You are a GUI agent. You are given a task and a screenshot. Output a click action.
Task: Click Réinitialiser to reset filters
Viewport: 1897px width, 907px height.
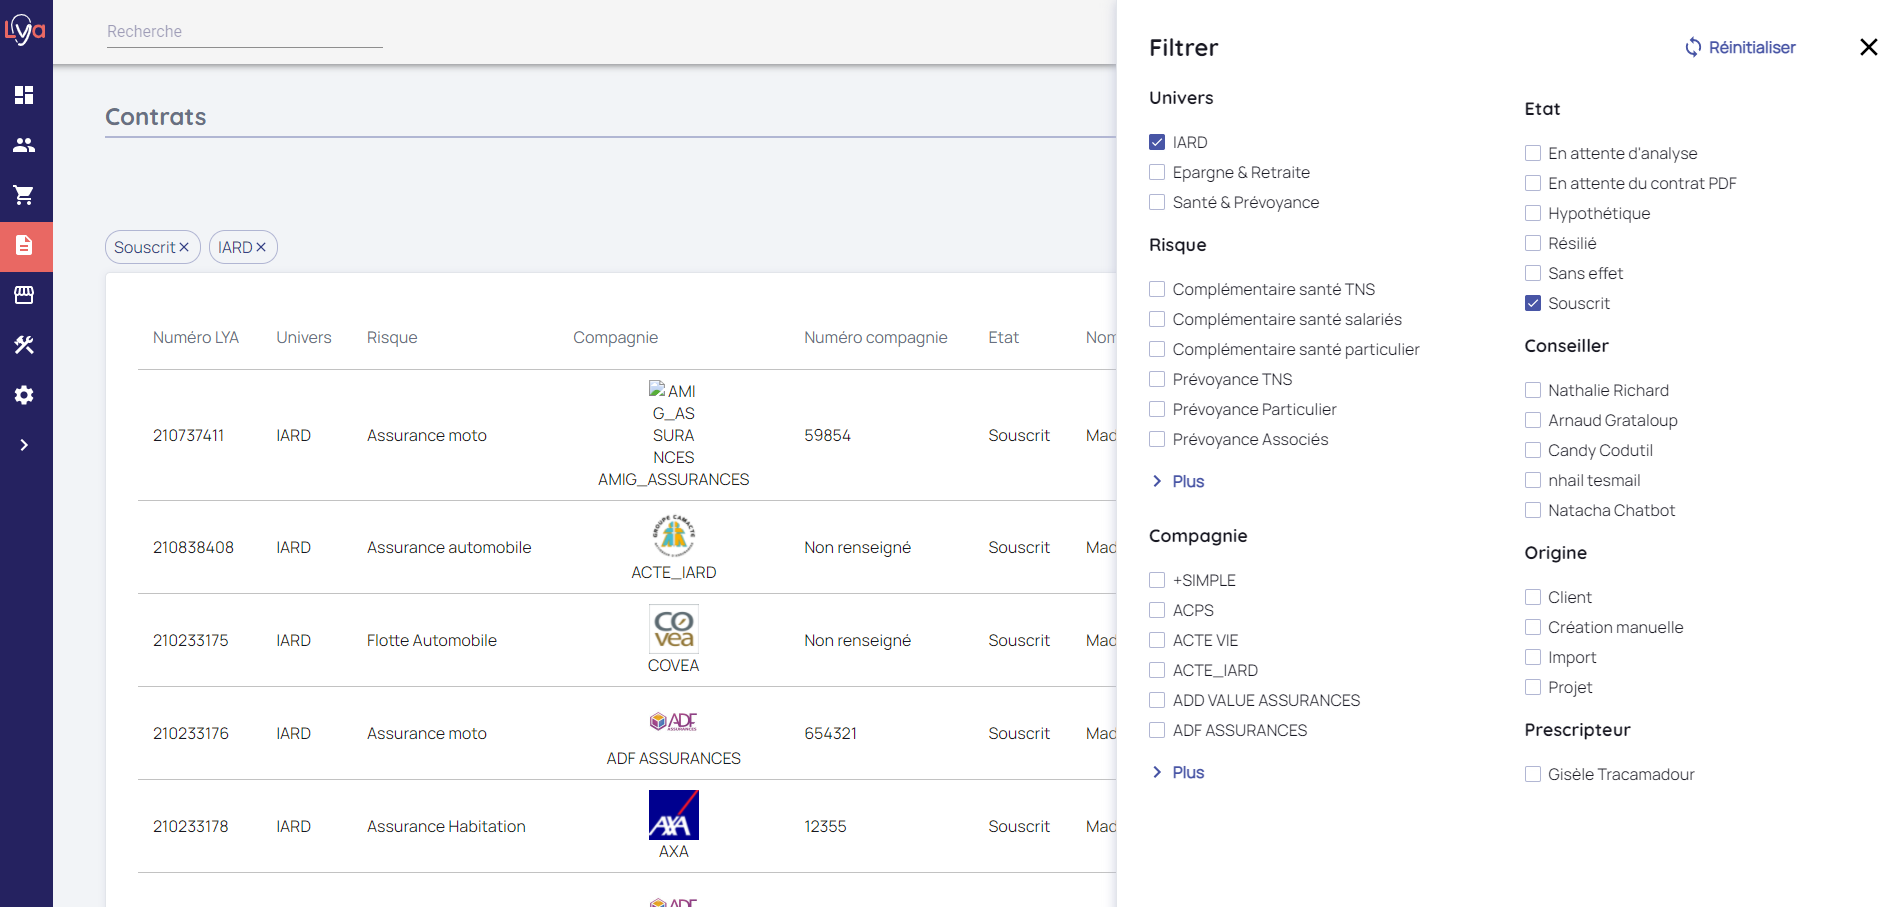1740,47
